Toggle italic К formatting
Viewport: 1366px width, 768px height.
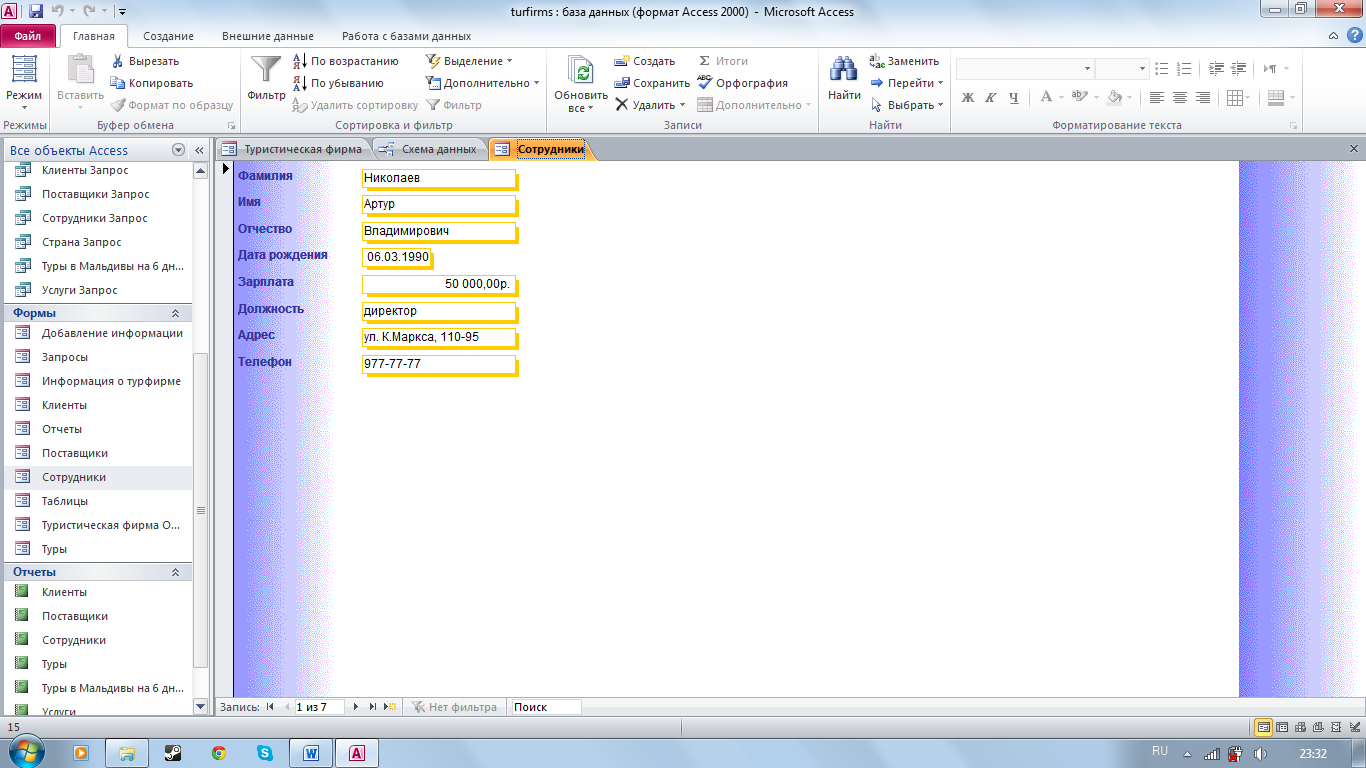tap(990, 97)
